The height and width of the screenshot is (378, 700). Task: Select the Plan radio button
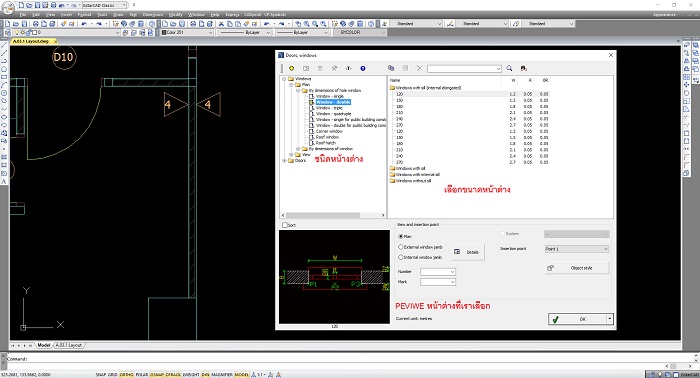[x=400, y=236]
